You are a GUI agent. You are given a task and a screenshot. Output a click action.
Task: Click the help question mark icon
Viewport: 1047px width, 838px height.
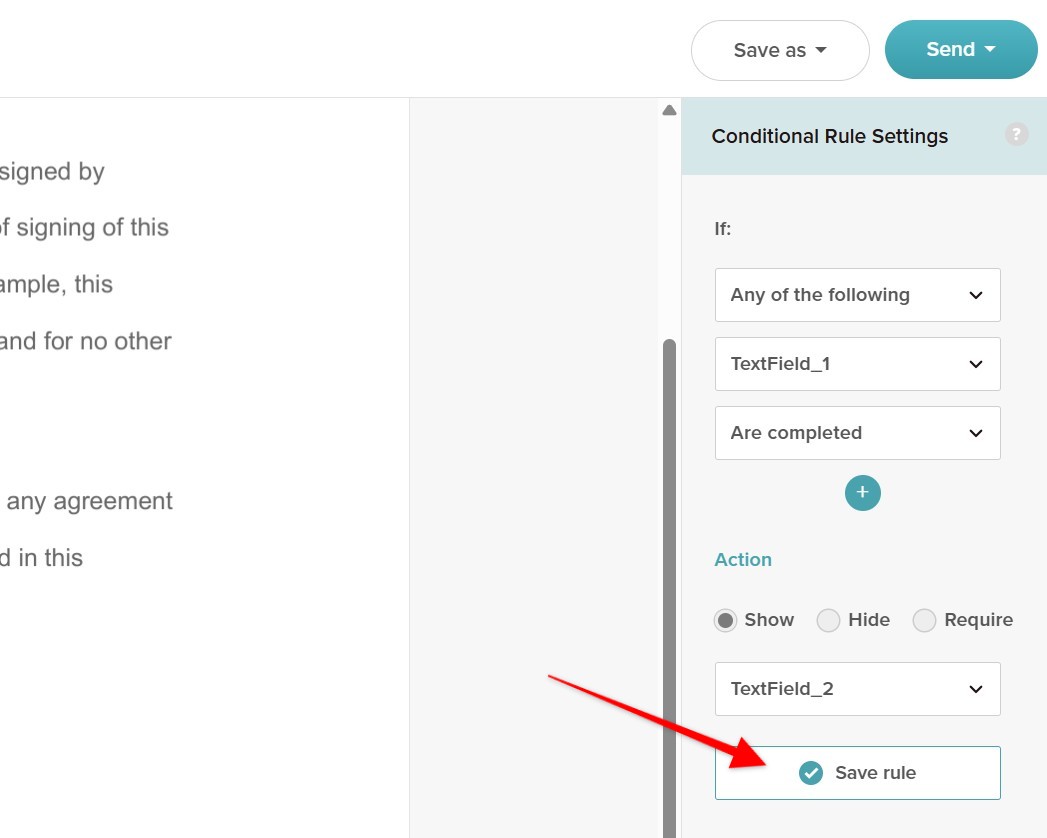click(1016, 134)
